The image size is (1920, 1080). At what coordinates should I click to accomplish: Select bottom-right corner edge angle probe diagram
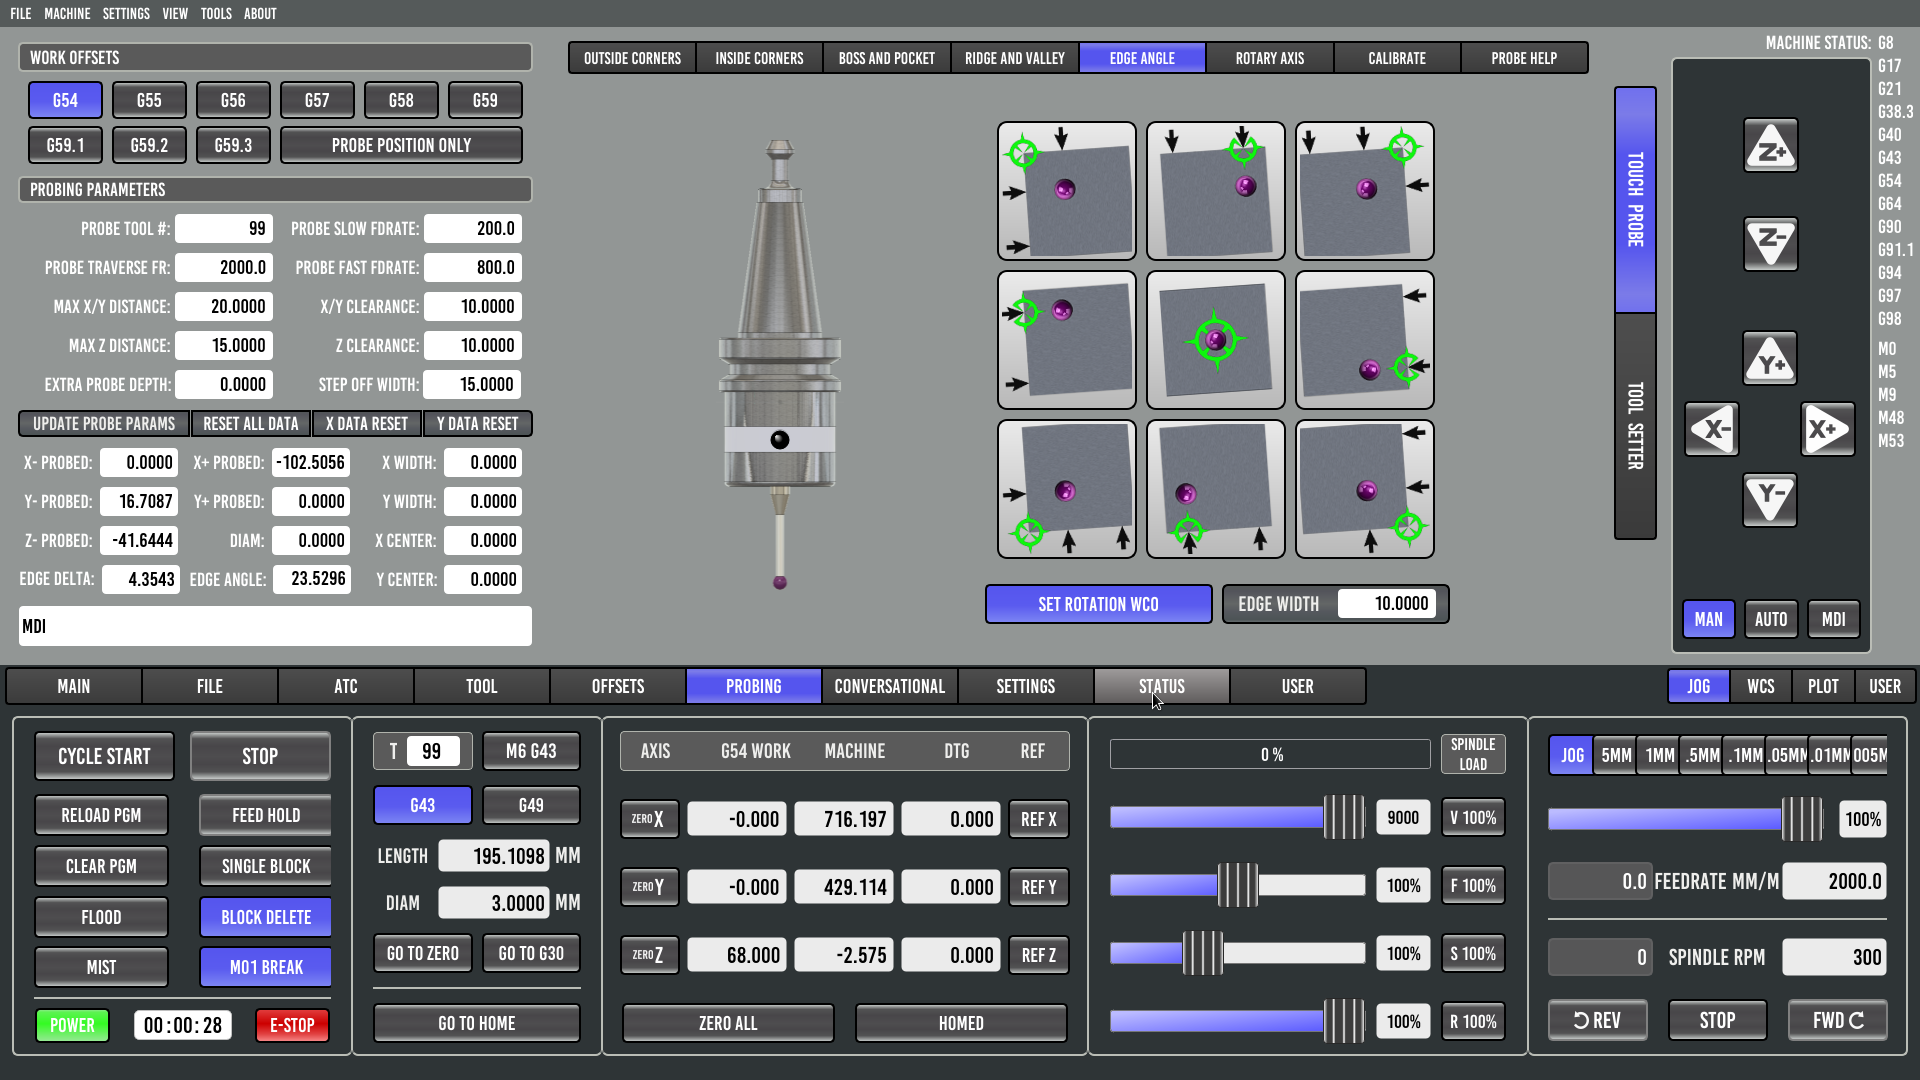pyautogui.click(x=1365, y=489)
